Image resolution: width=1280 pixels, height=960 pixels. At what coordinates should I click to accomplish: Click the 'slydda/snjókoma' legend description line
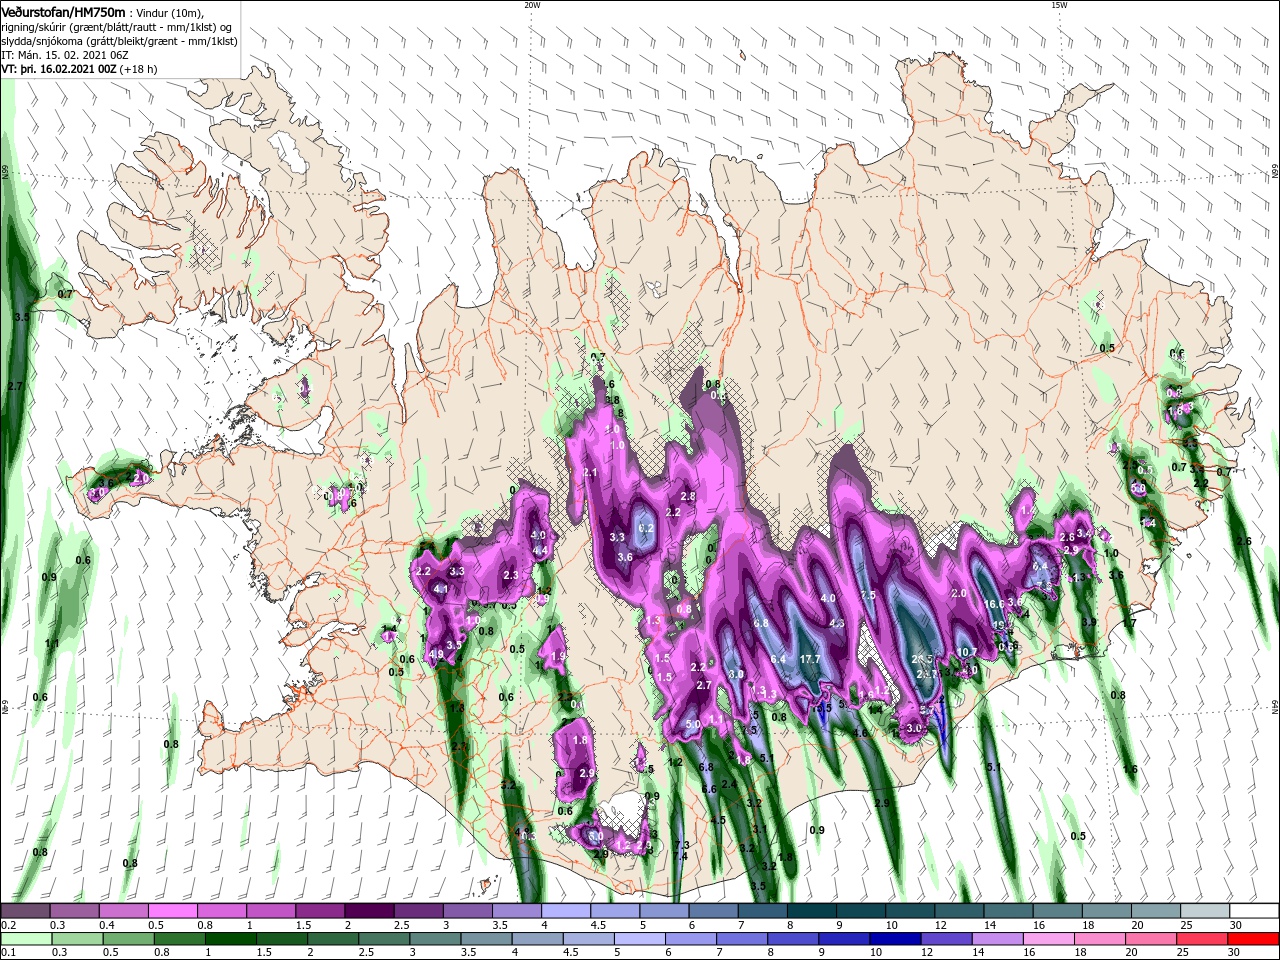117,42
